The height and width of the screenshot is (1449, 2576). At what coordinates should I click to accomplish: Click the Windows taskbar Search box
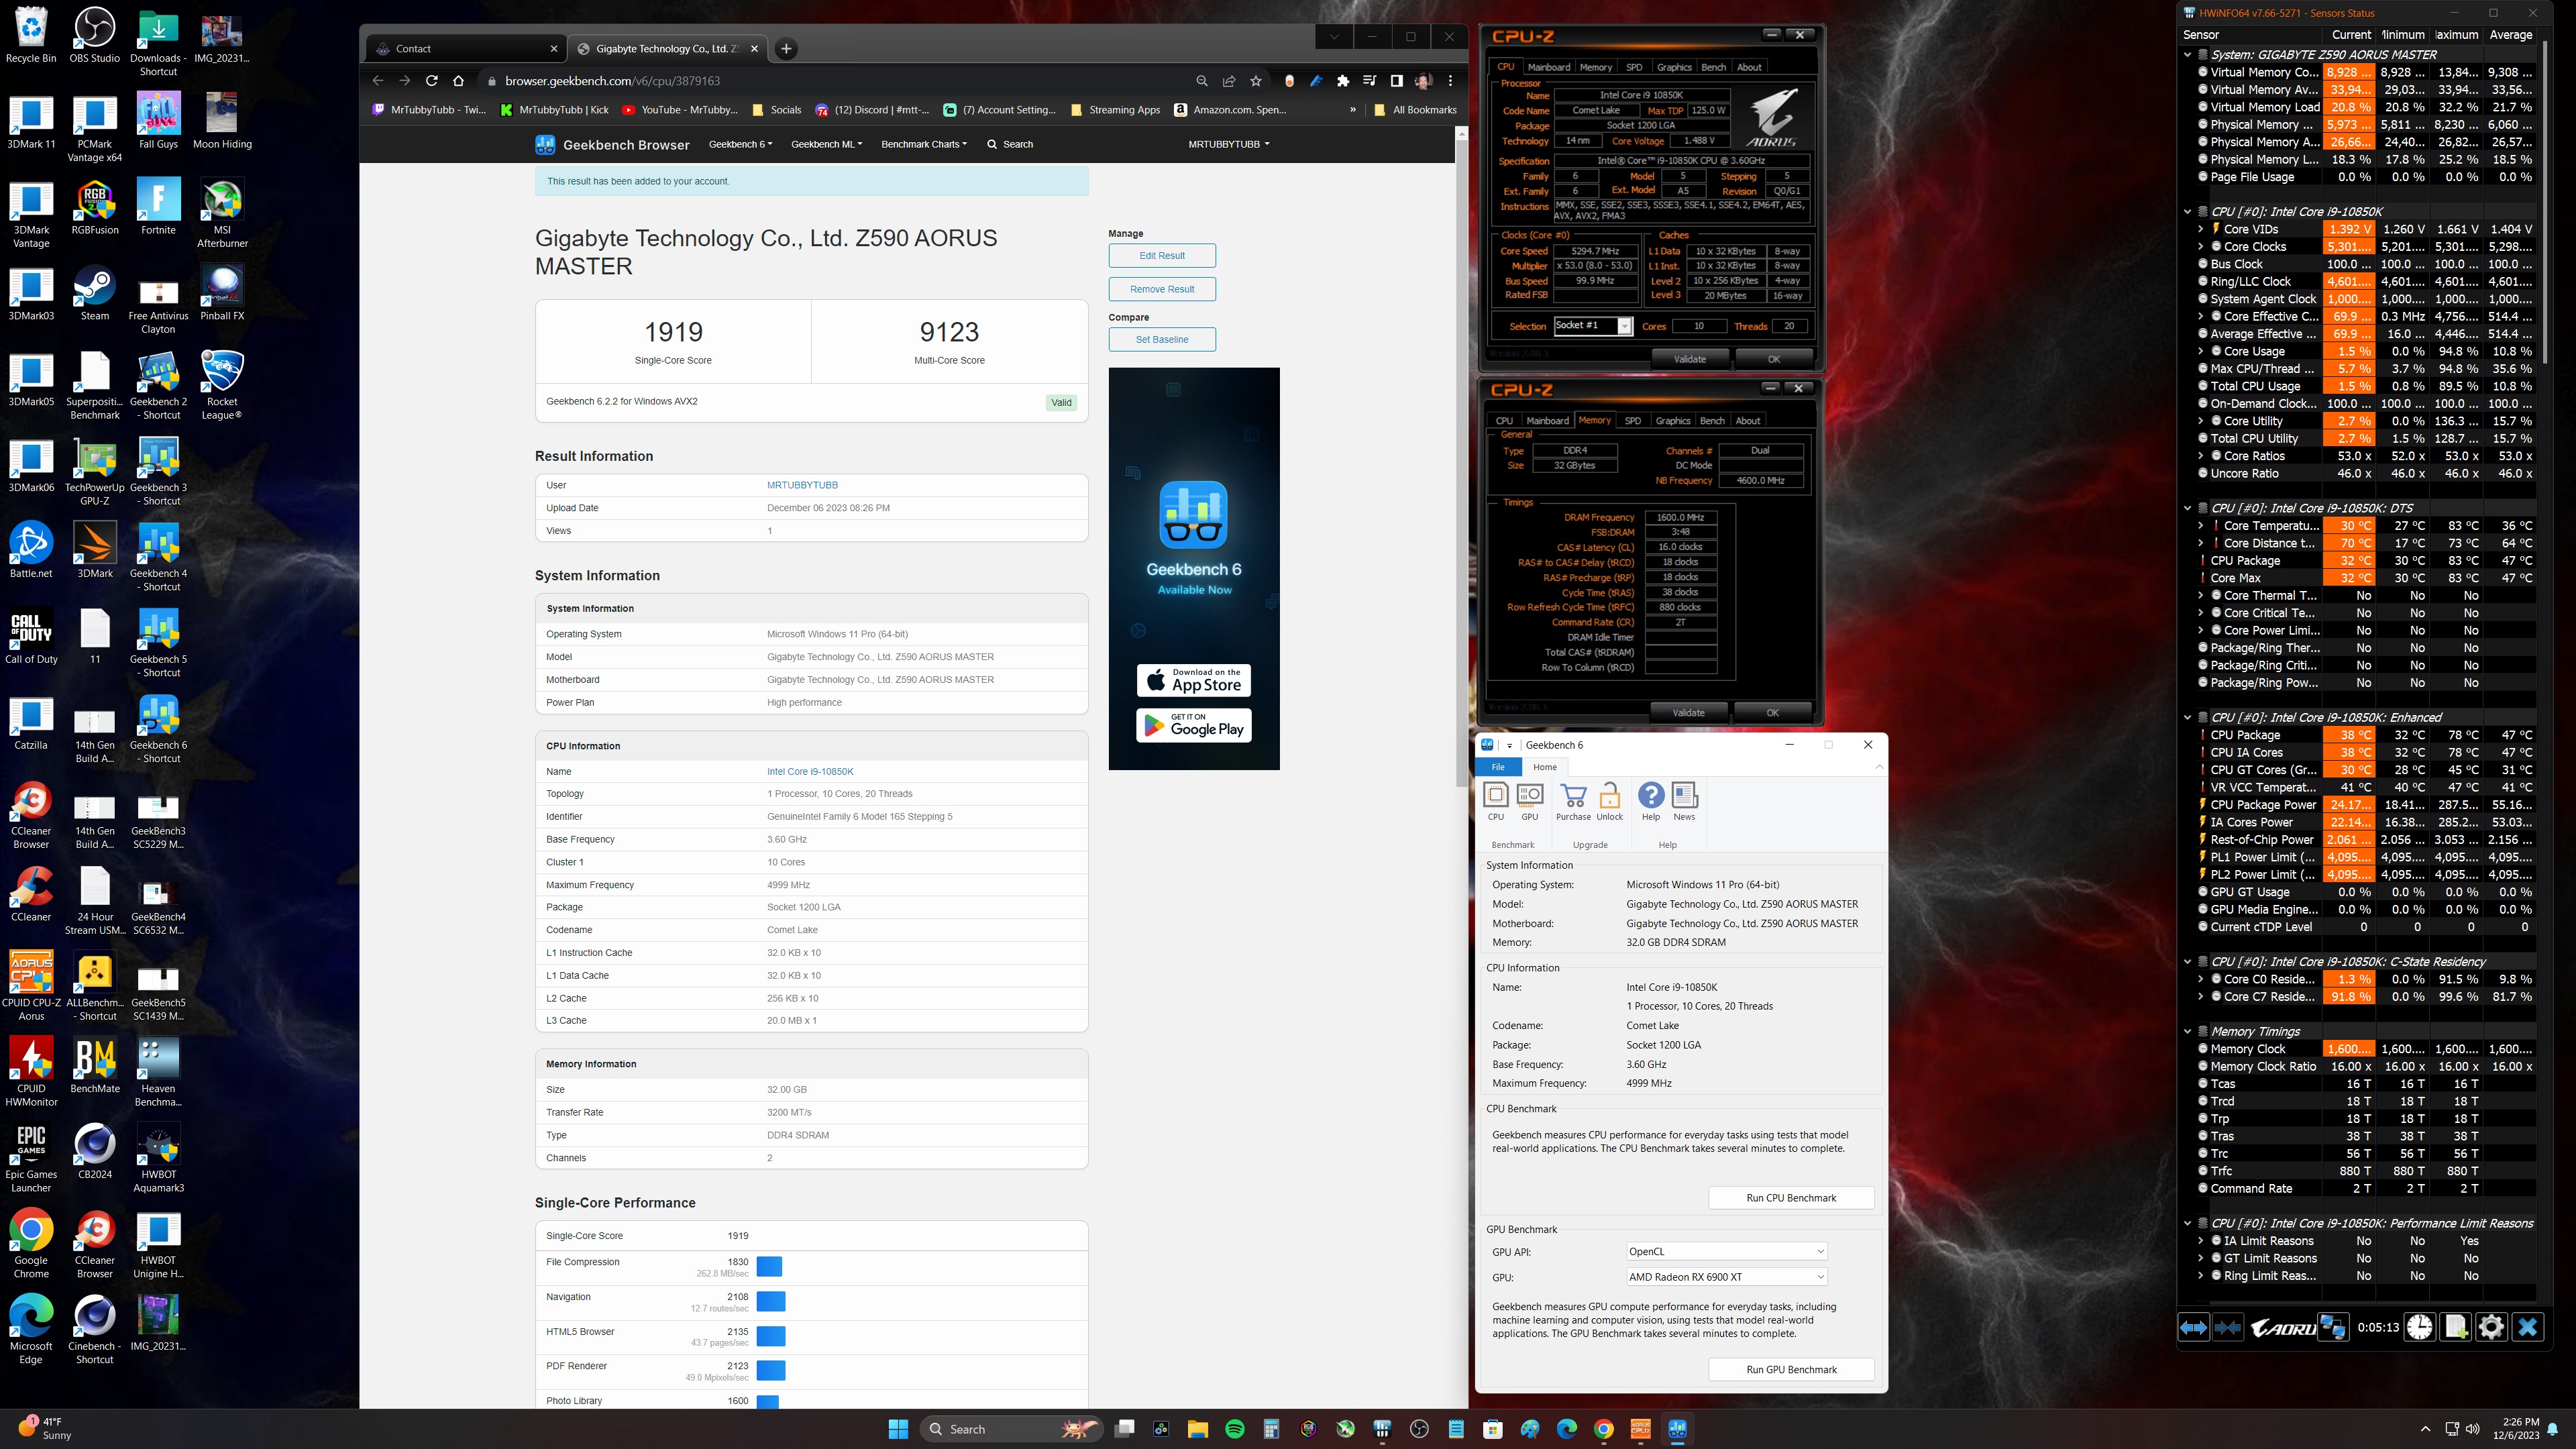click(x=1010, y=1429)
